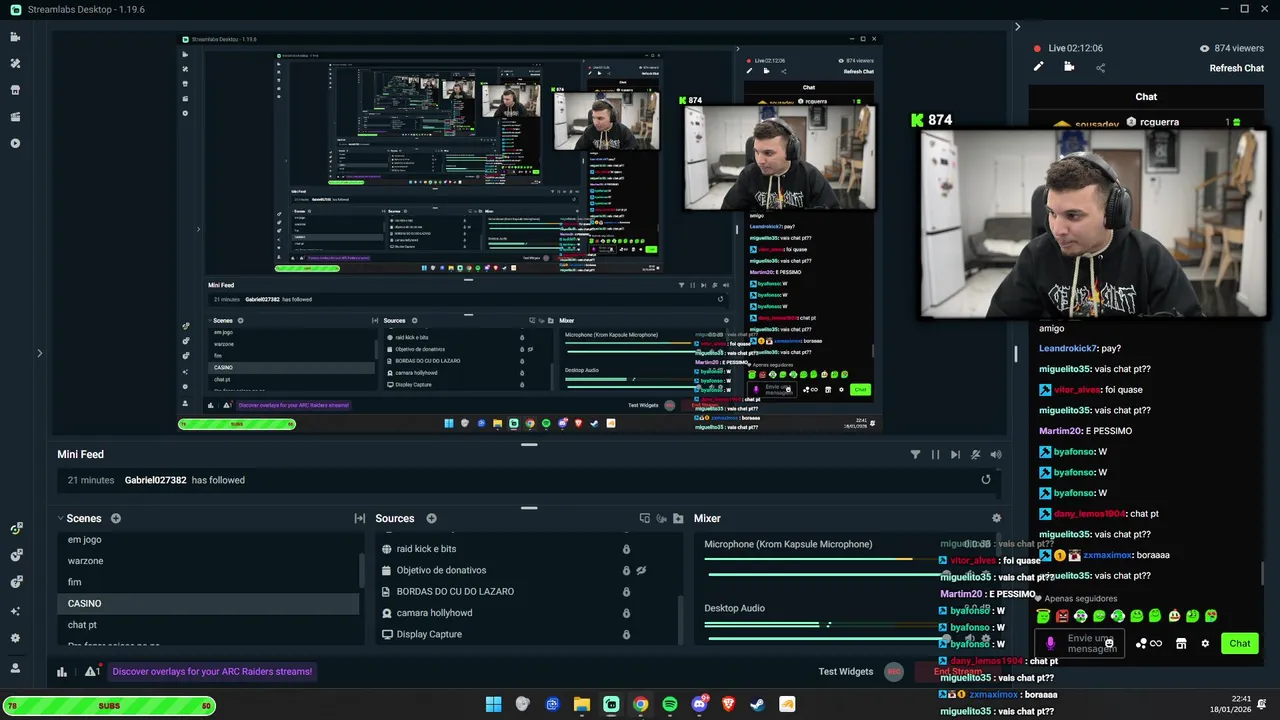The width and height of the screenshot is (1280, 720).
Task: Click the REC record button
Action: 894,672
